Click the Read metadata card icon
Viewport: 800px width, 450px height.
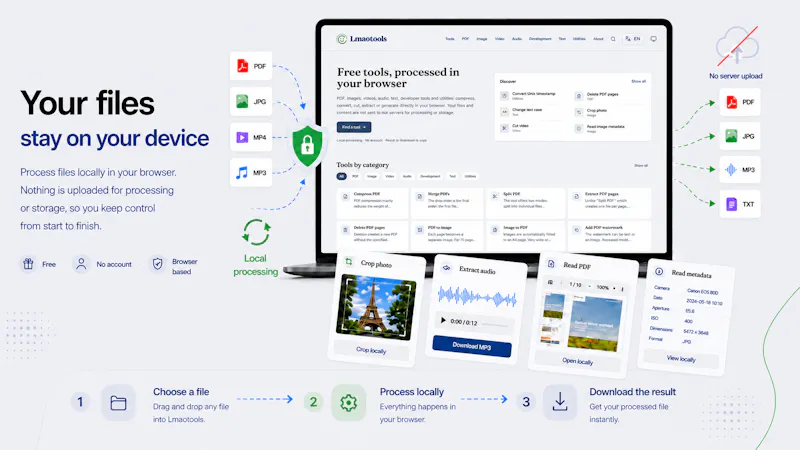coord(659,271)
